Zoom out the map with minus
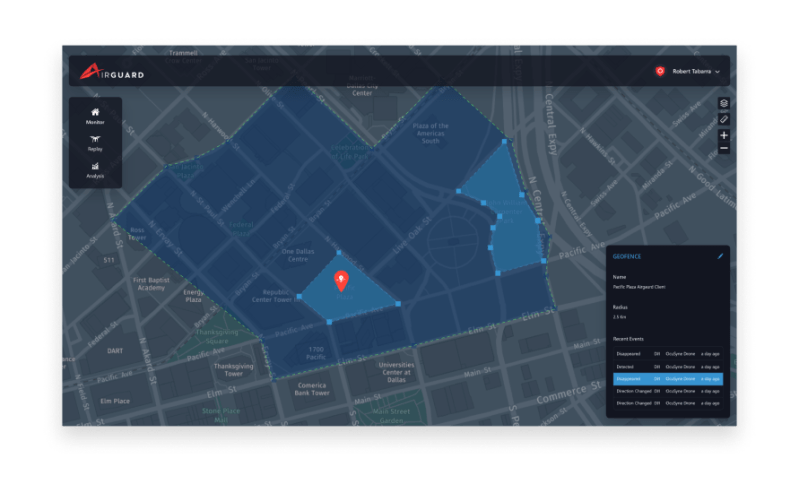Screen dimensions: 799x493 tap(724, 148)
